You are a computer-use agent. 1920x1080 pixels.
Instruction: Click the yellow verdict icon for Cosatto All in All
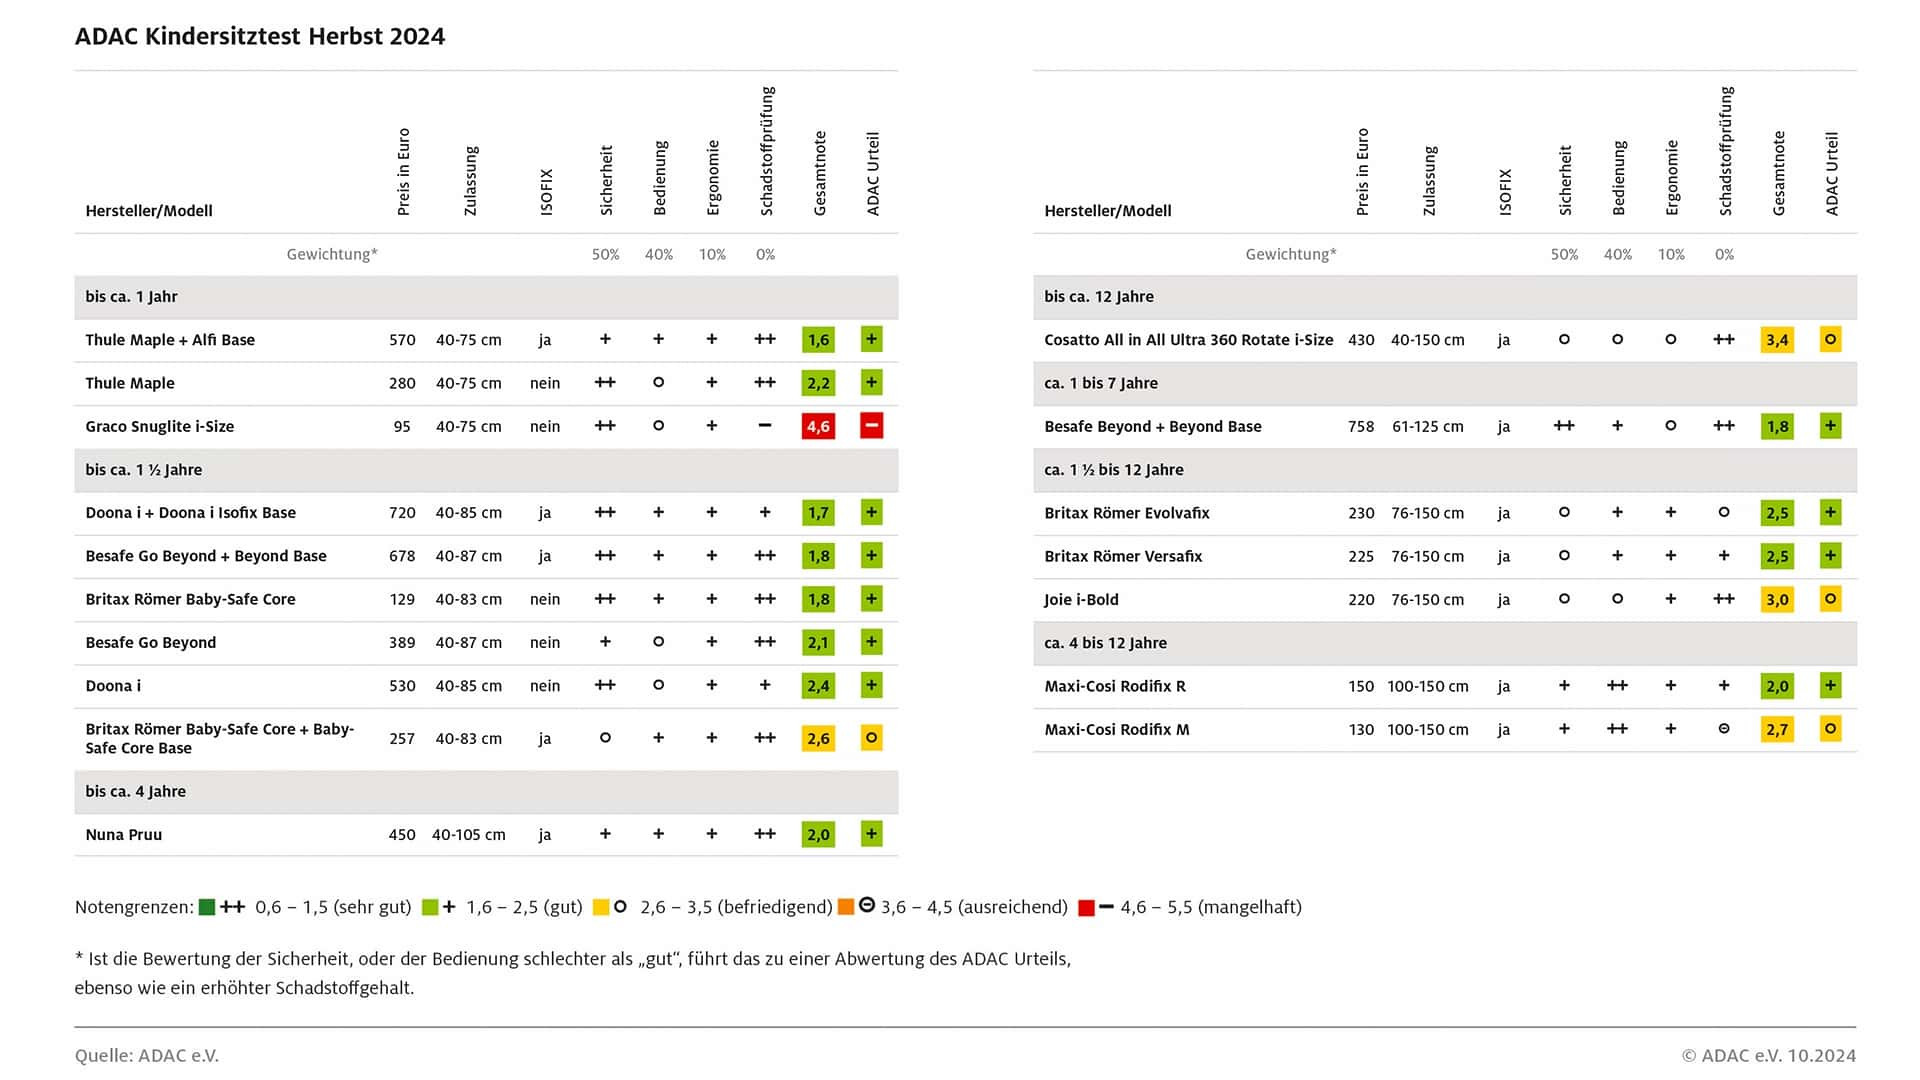[x=1830, y=340]
